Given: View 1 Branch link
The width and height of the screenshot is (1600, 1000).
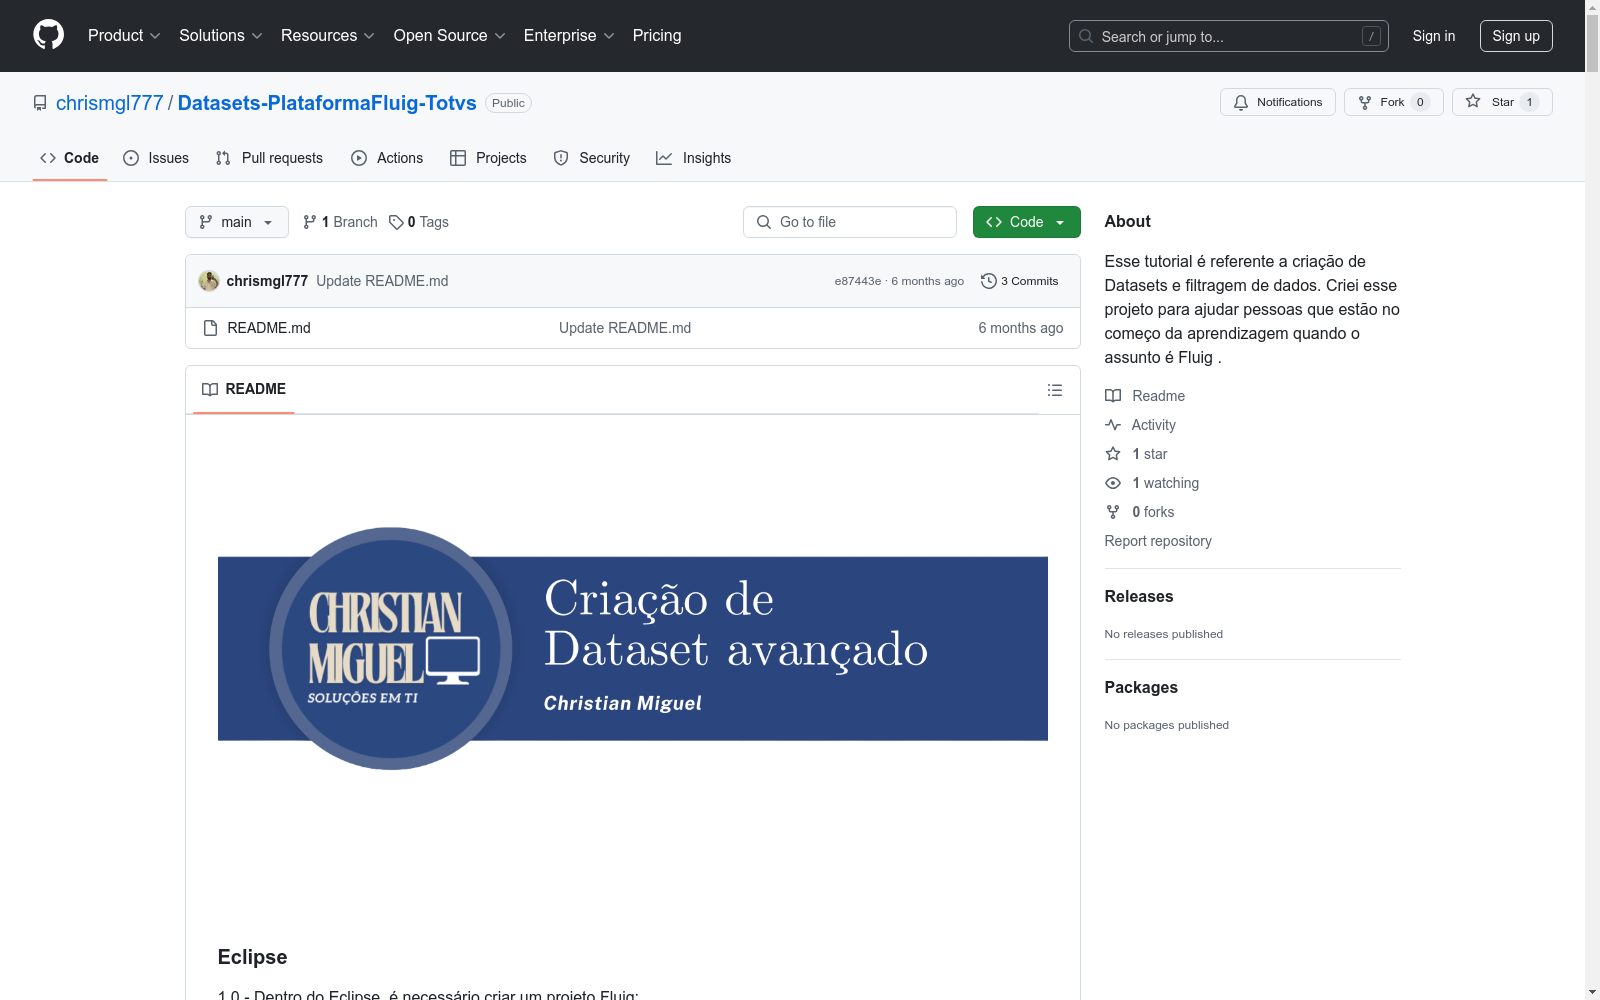Looking at the screenshot, I should point(340,222).
